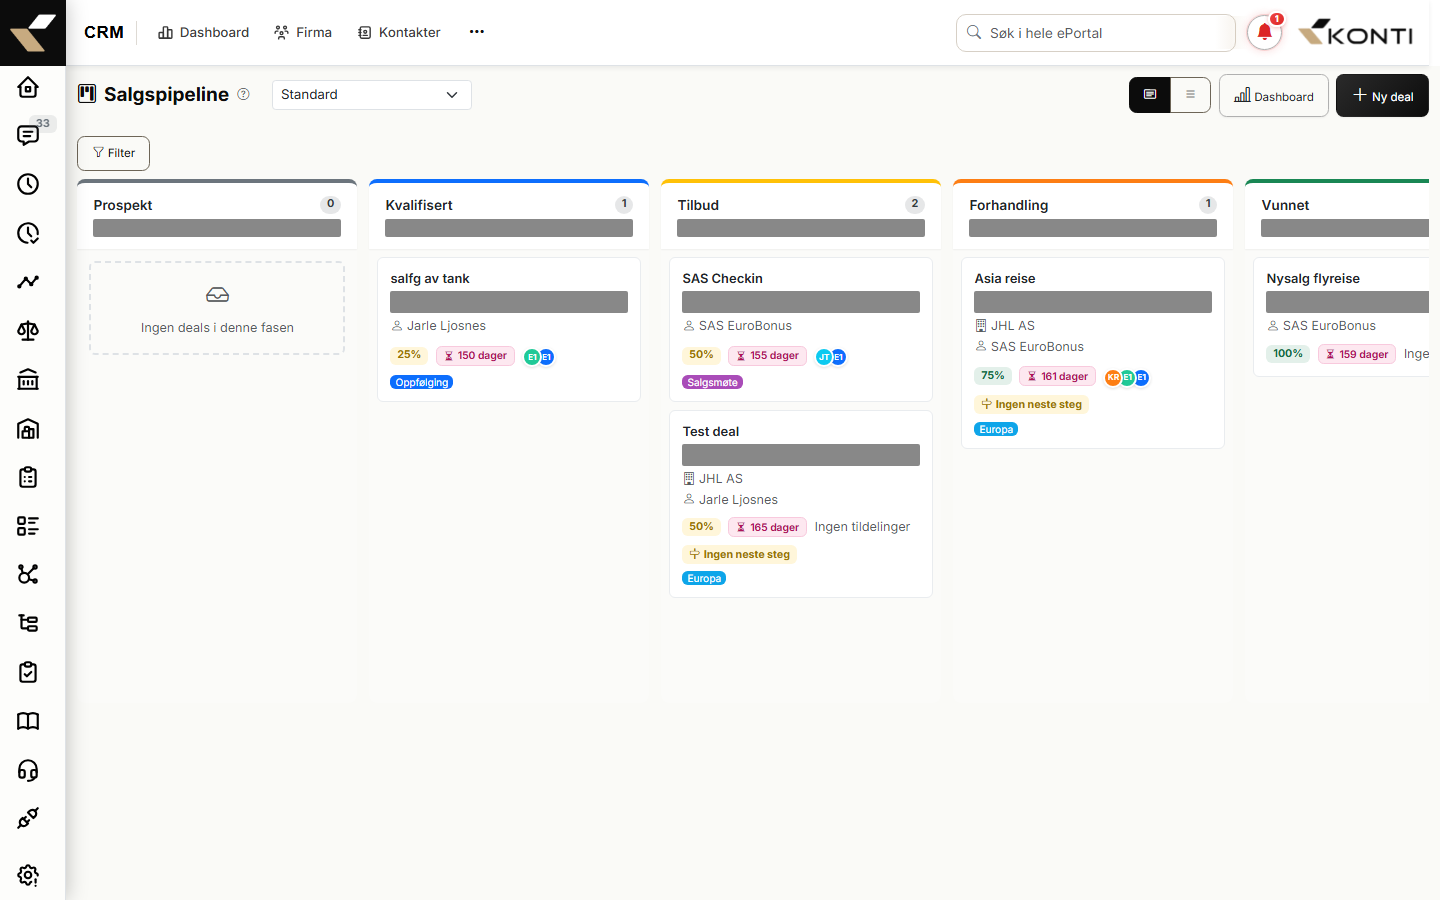The width and height of the screenshot is (1440, 900).
Task: Click Europa tag on Asia reise
Action: point(996,429)
